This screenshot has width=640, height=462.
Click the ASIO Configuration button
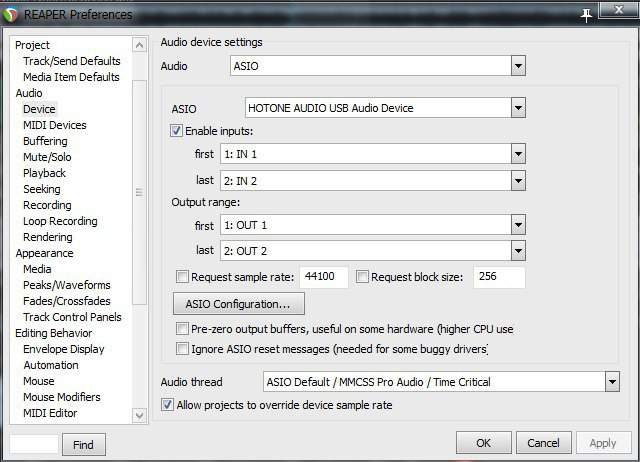(x=239, y=304)
